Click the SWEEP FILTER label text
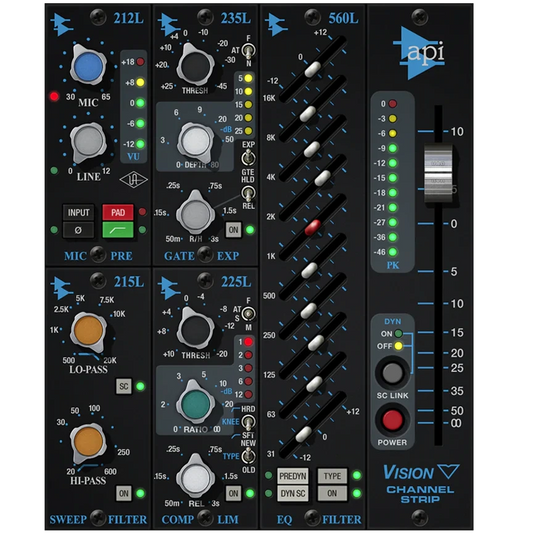This screenshot has width=533, height=533. pyautogui.click(x=98, y=519)
